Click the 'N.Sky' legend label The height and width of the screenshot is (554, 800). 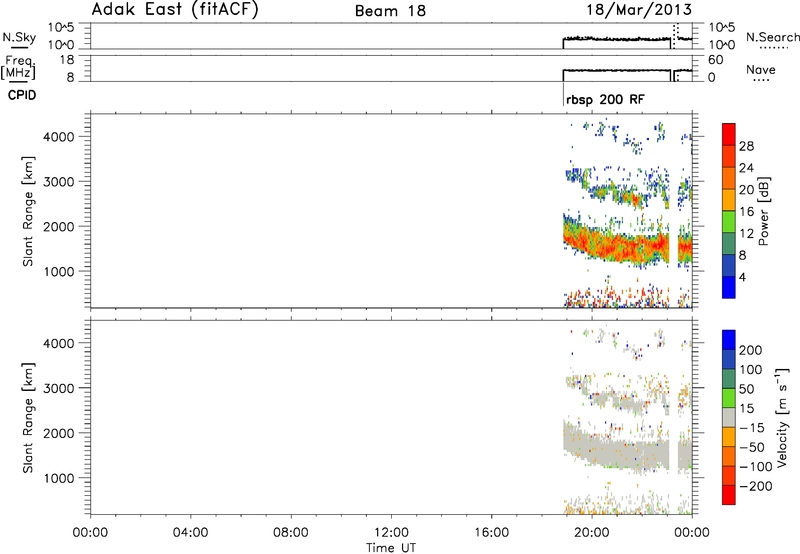(x=19, y=37)
